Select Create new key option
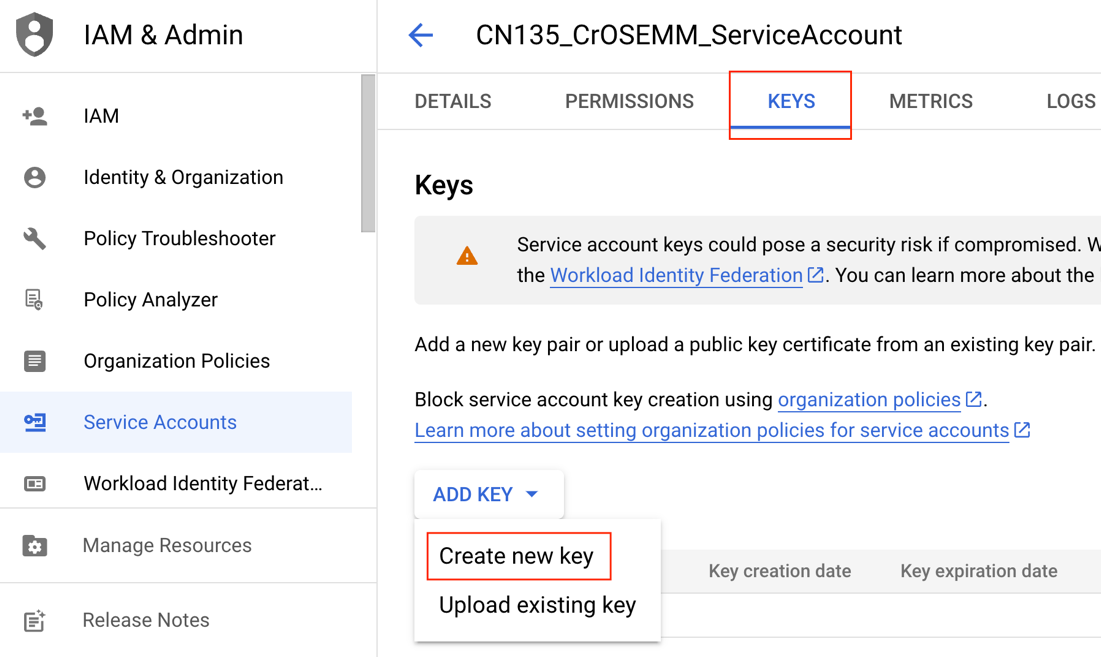The image size is (1101, 657). [x=517, y=556]
